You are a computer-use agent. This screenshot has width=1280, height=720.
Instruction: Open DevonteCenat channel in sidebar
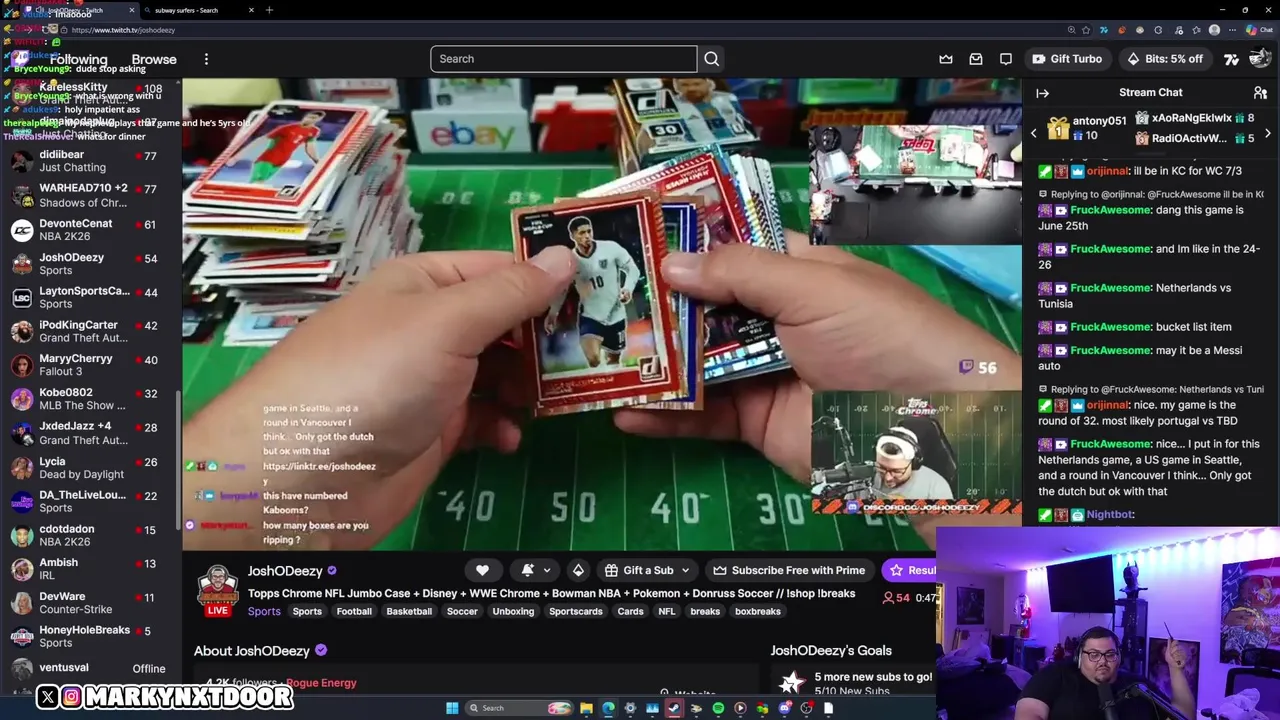pyautogui.click(x=90, y=230)
